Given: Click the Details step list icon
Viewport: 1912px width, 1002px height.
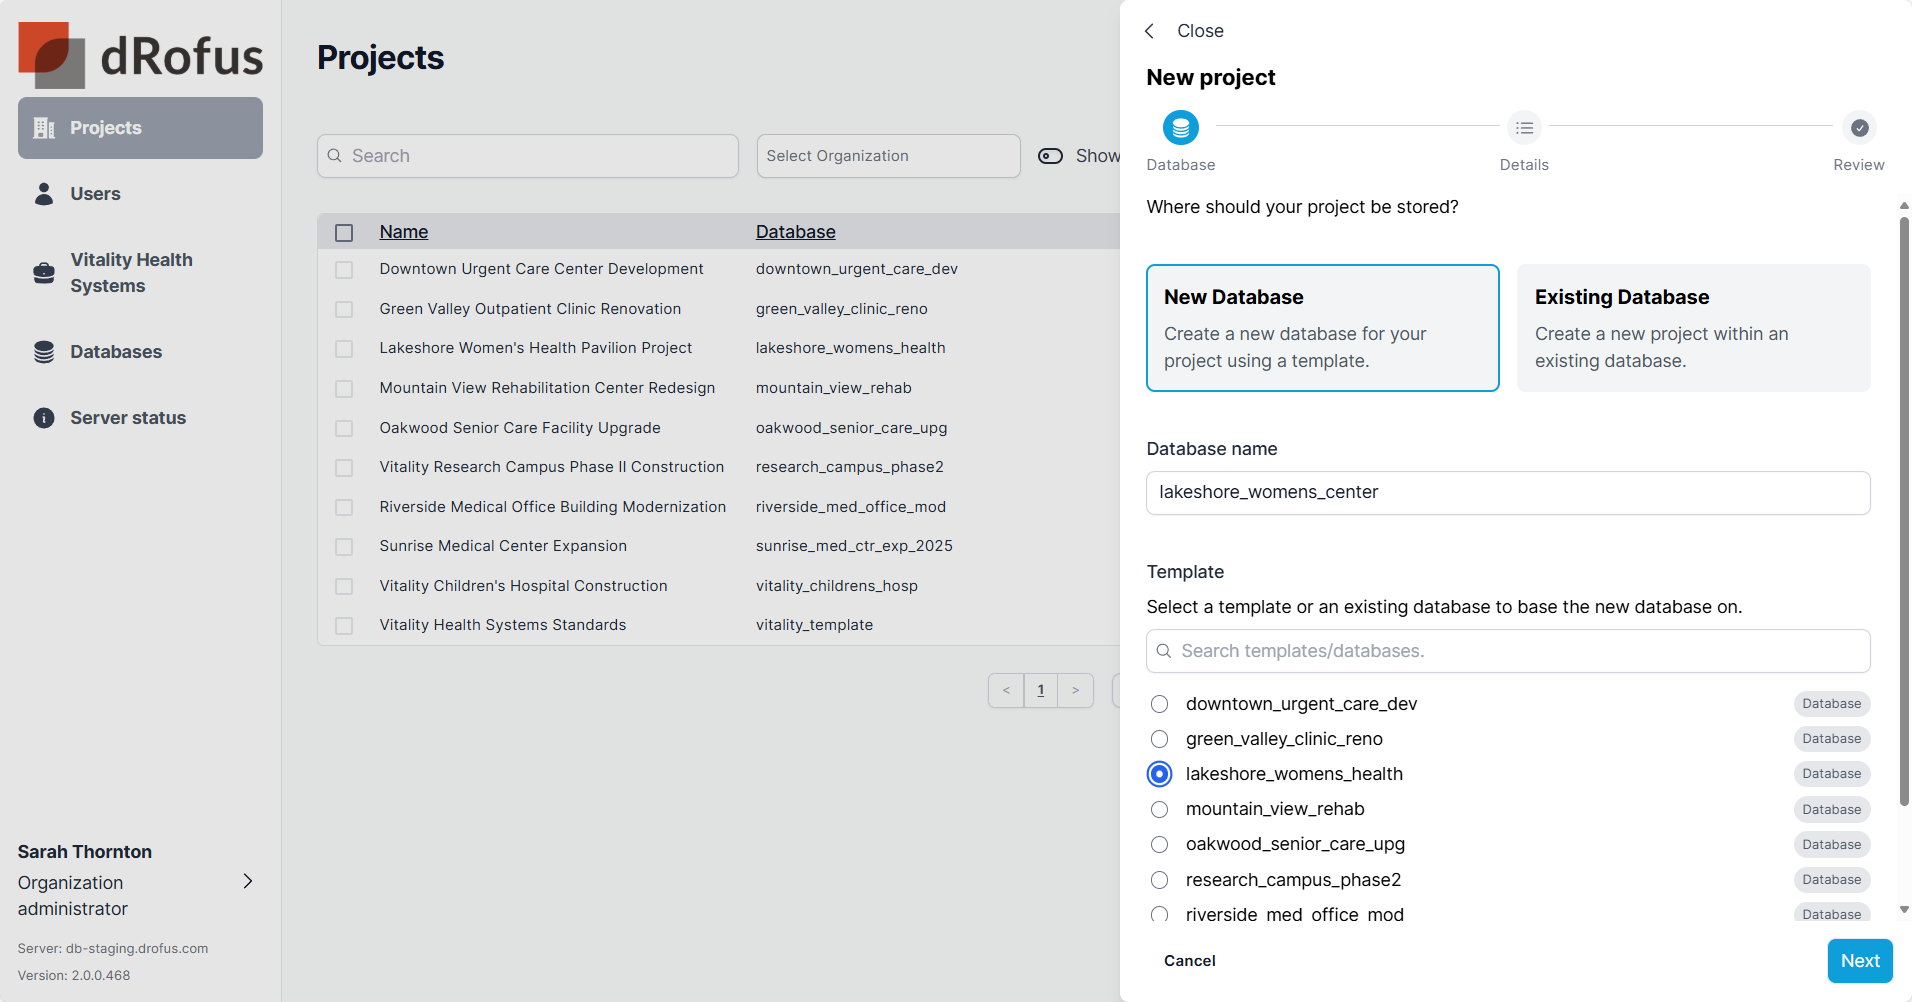Looking at the screenshot, I should (1524, 128).
